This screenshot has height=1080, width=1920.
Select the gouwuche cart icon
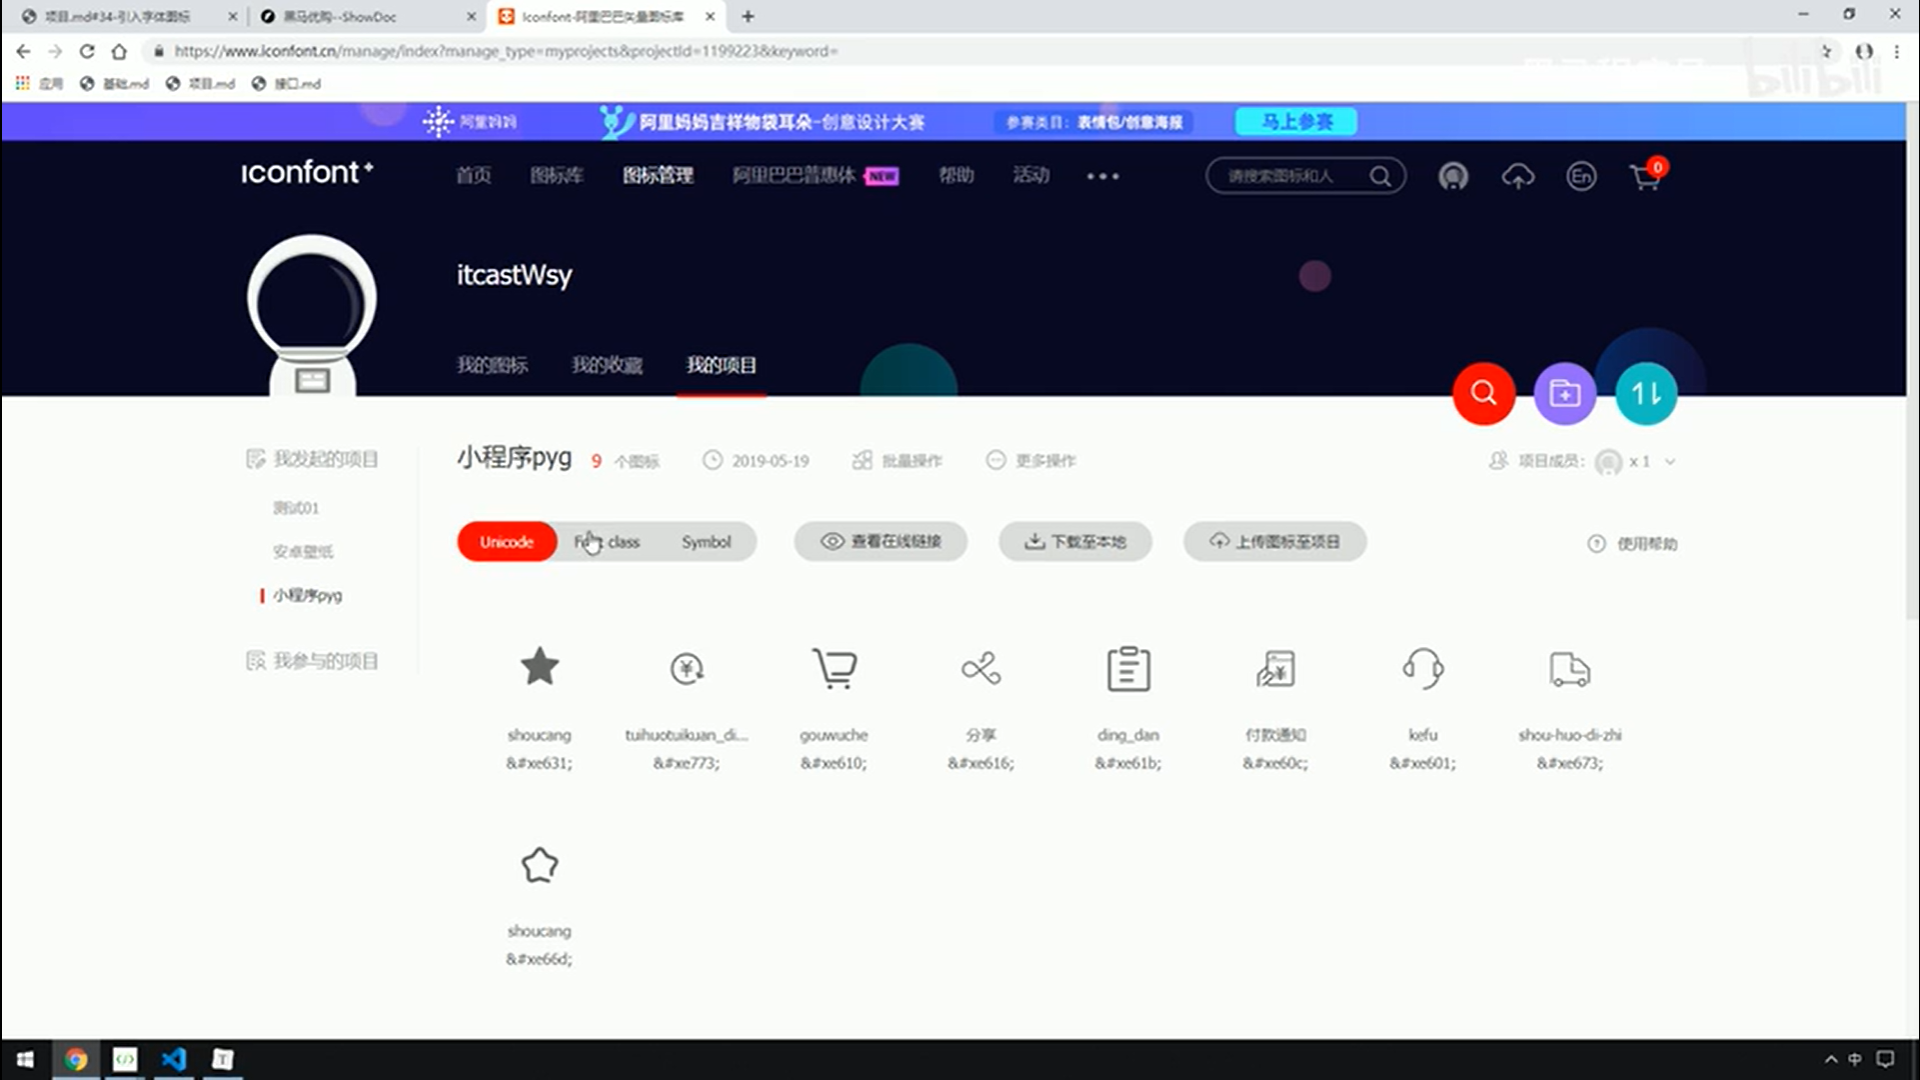[x=834, y=669]
